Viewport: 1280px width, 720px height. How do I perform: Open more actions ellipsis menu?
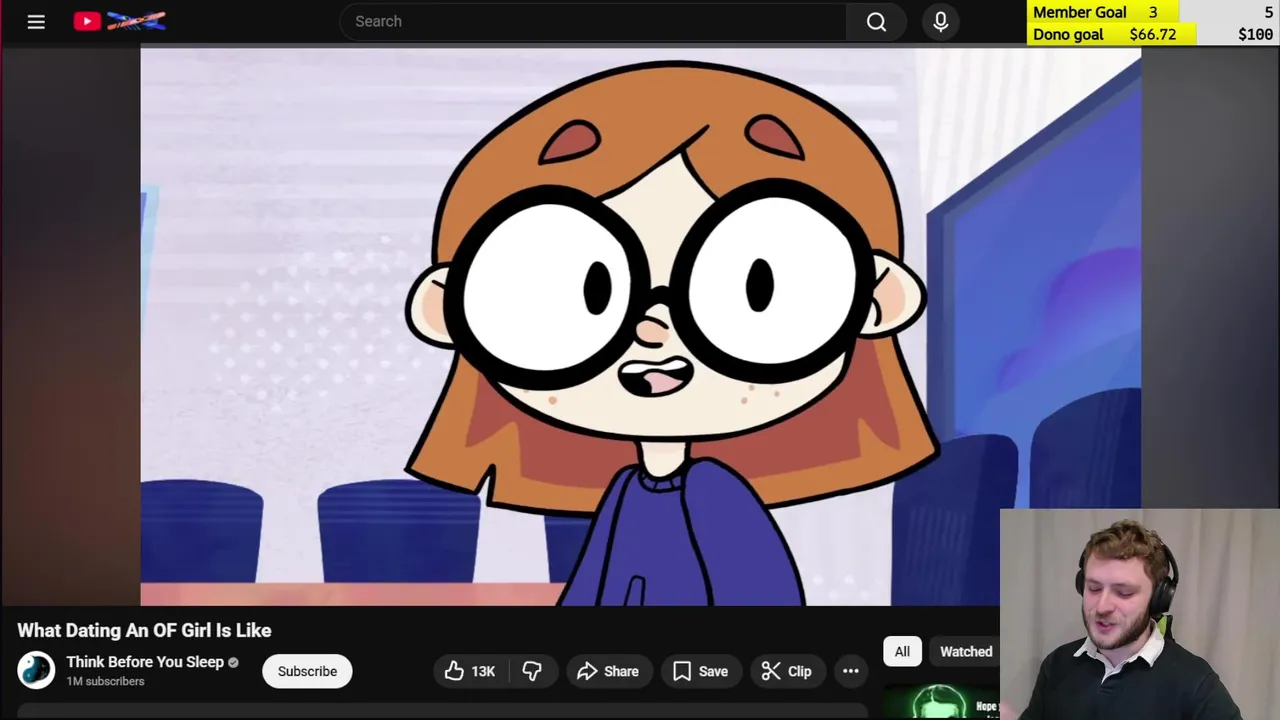(851, 671)
